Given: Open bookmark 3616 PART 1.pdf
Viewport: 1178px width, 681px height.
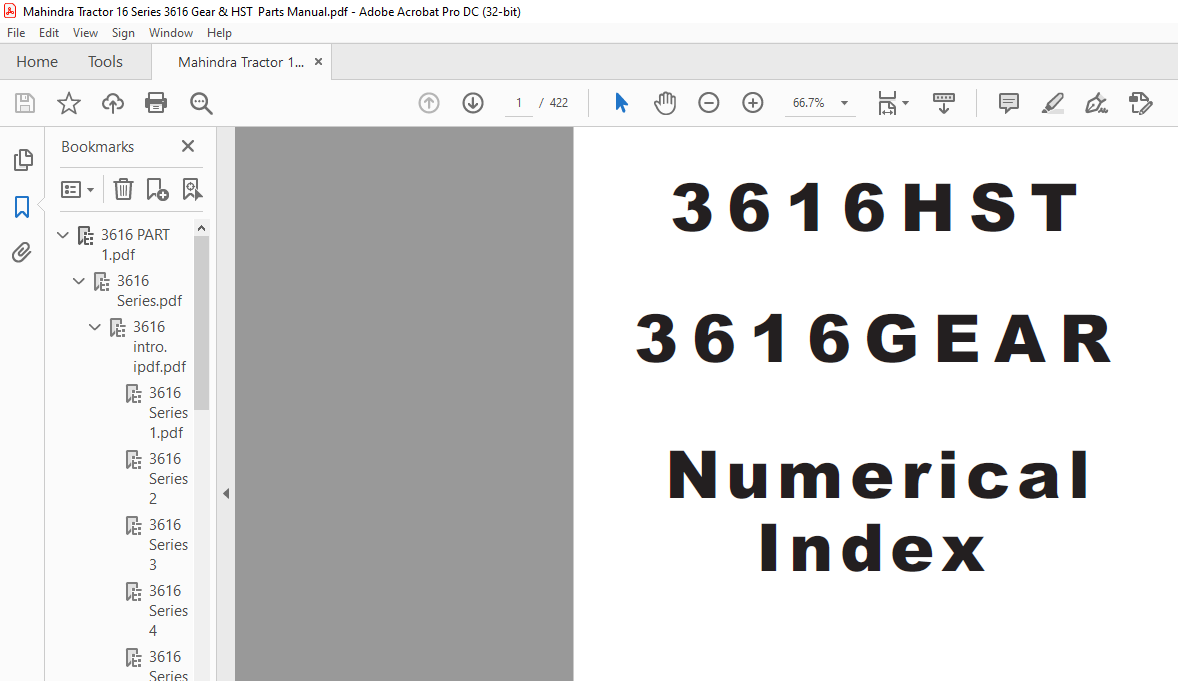Looking at the screenshot, I should (135, 244).
